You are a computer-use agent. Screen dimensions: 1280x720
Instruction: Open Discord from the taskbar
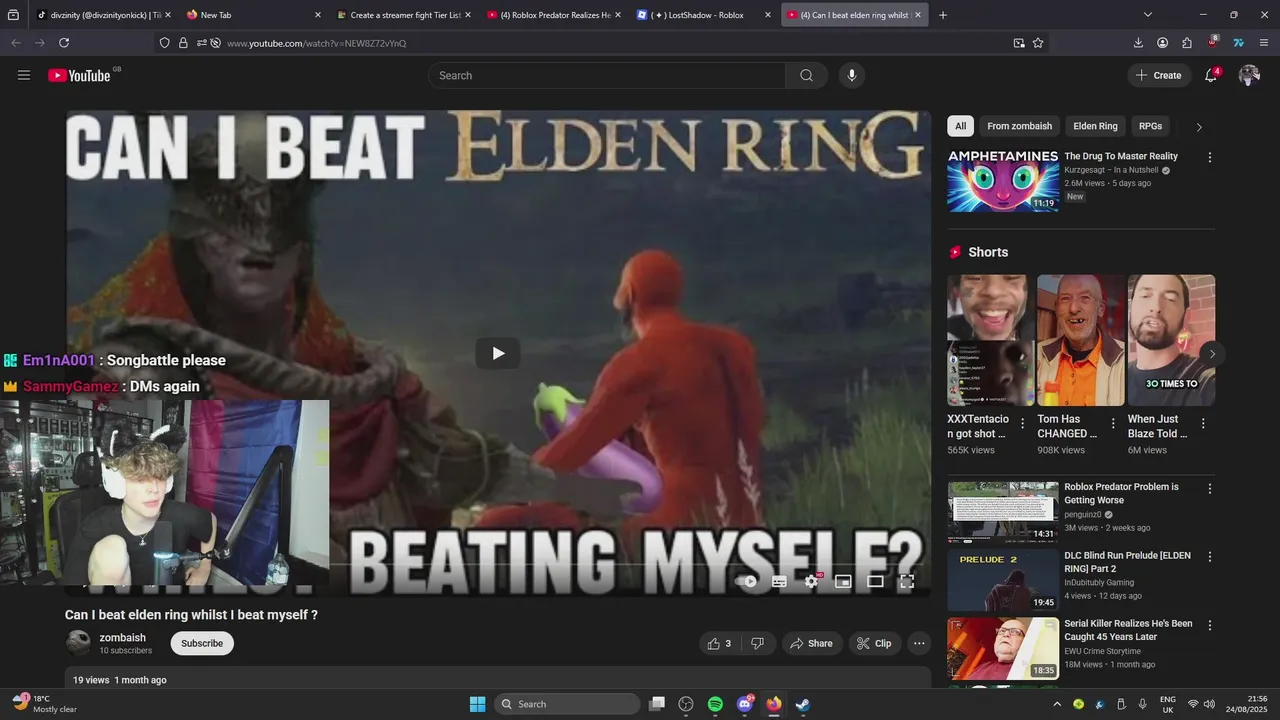745,704
